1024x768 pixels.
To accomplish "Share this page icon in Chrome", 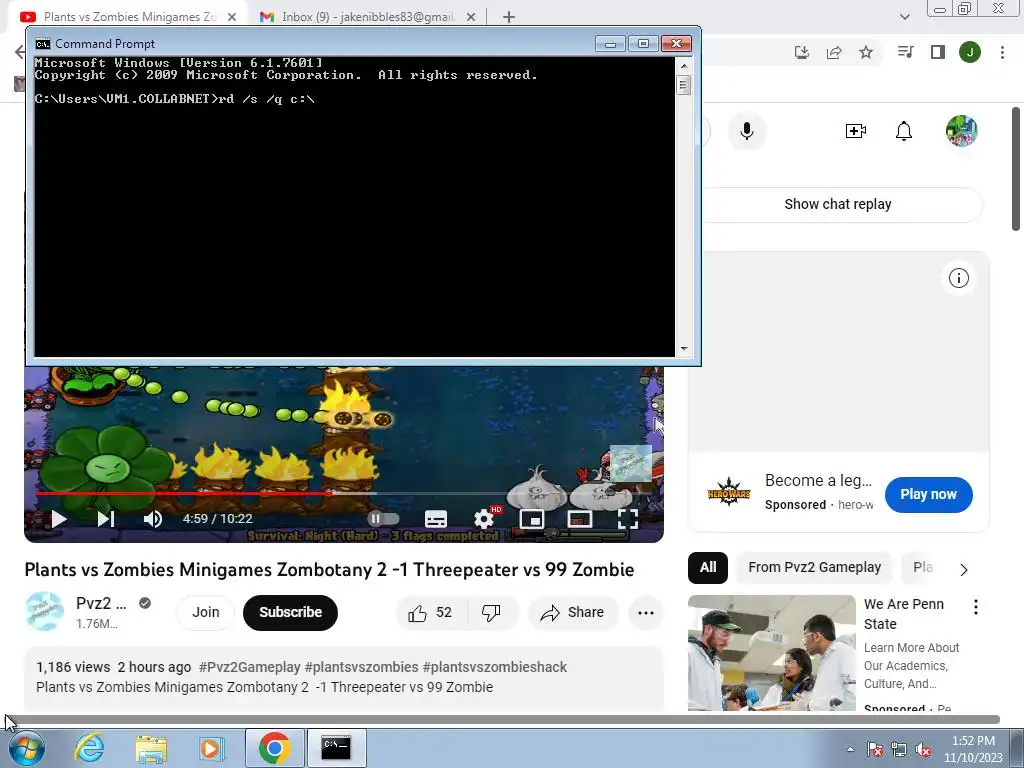I will tap(834, 52).
